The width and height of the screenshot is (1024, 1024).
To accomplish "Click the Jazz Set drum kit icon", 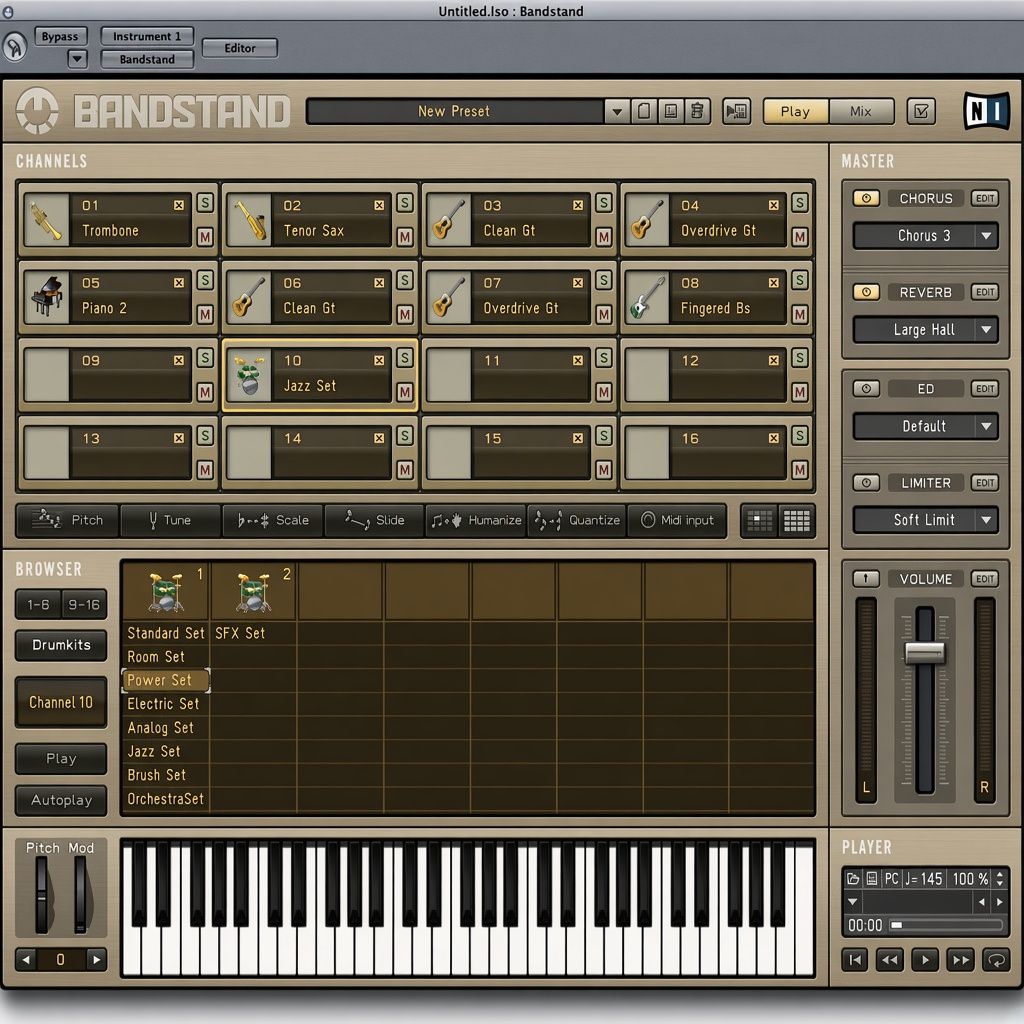I will pyautogui.click(x=249, y=375).
